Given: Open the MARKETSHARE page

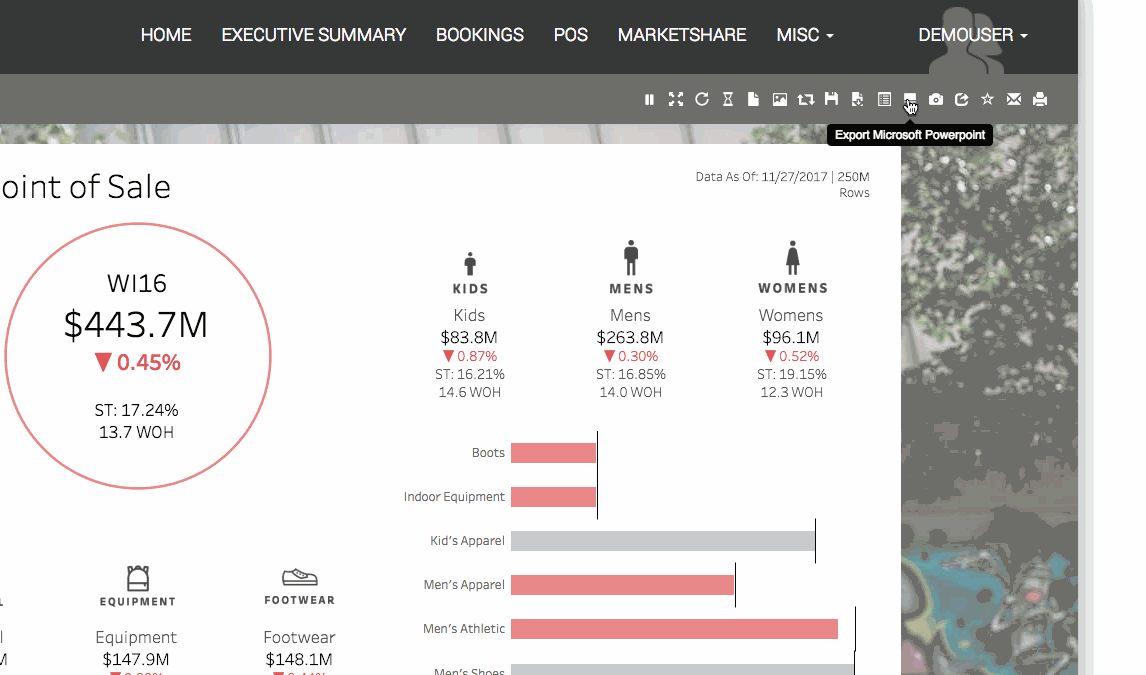Looking at the screenshot, I should point(682,35).
